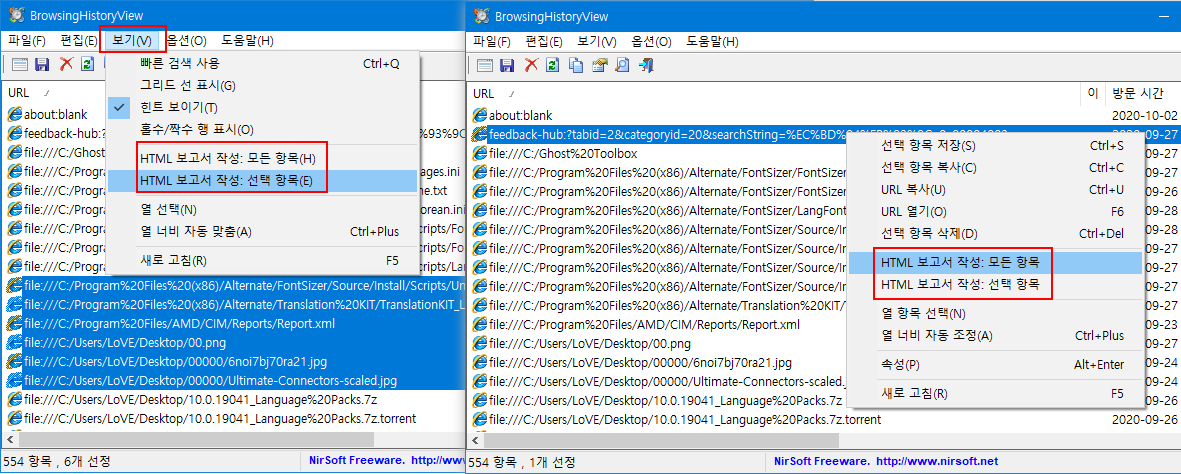
Task: Click IE icon of feedback-hub row in left window
Action: 15,133
